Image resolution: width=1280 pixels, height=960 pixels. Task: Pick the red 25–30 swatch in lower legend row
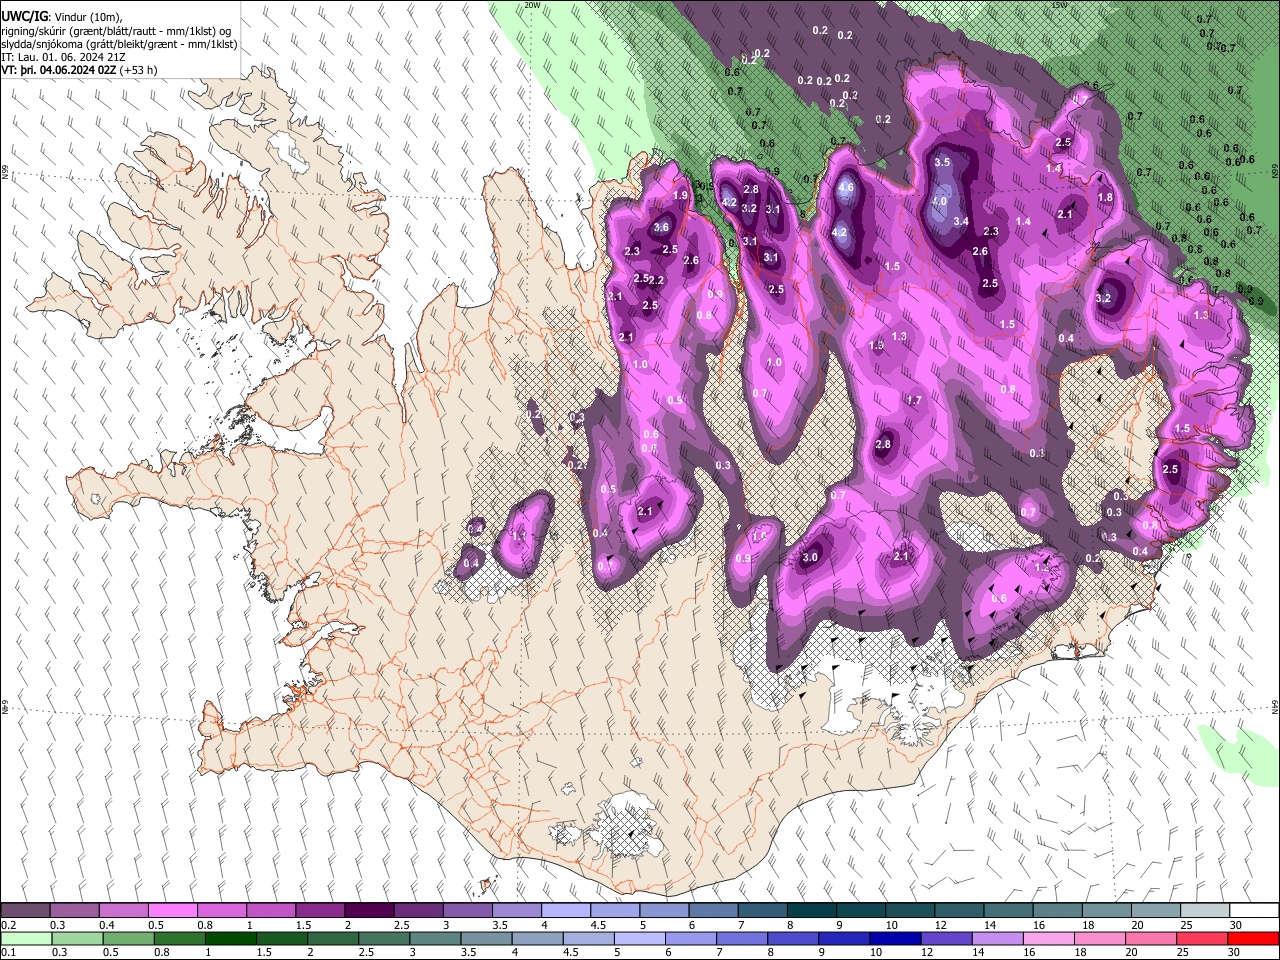pyautogui.click(x=1202, y=939)
